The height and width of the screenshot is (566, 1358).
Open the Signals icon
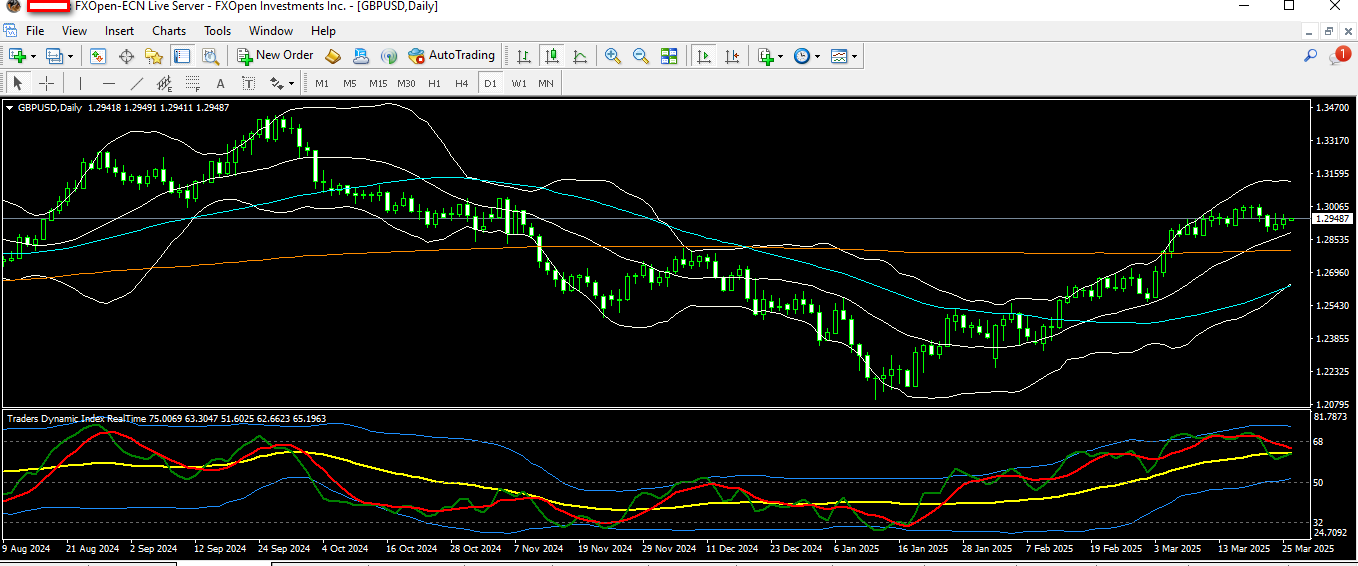(389, 56)
